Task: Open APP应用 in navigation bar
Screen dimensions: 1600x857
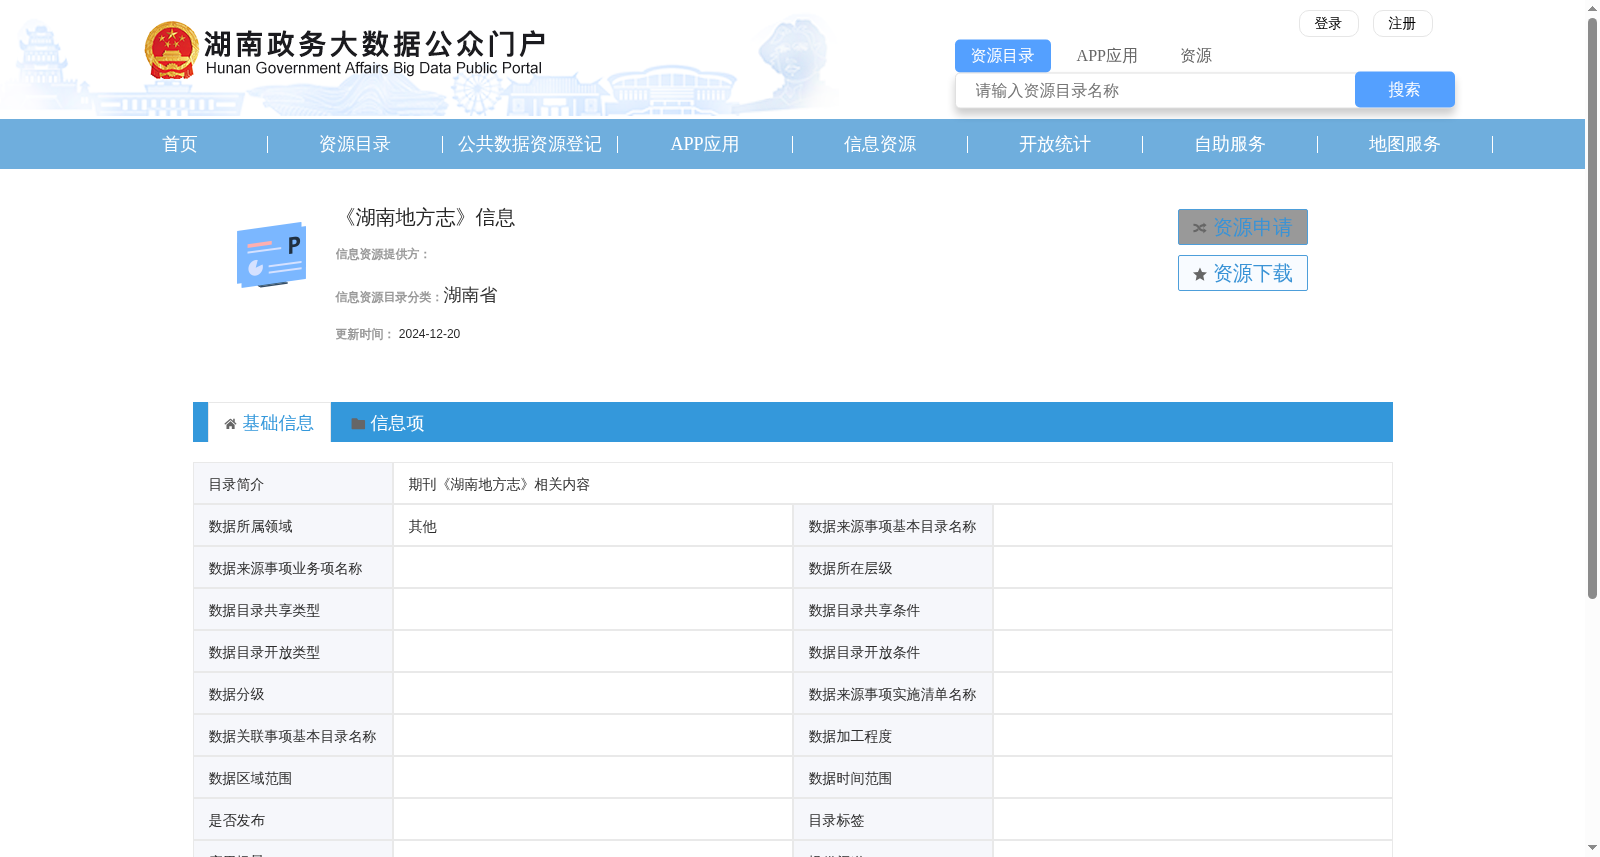Action: (705, 144)
